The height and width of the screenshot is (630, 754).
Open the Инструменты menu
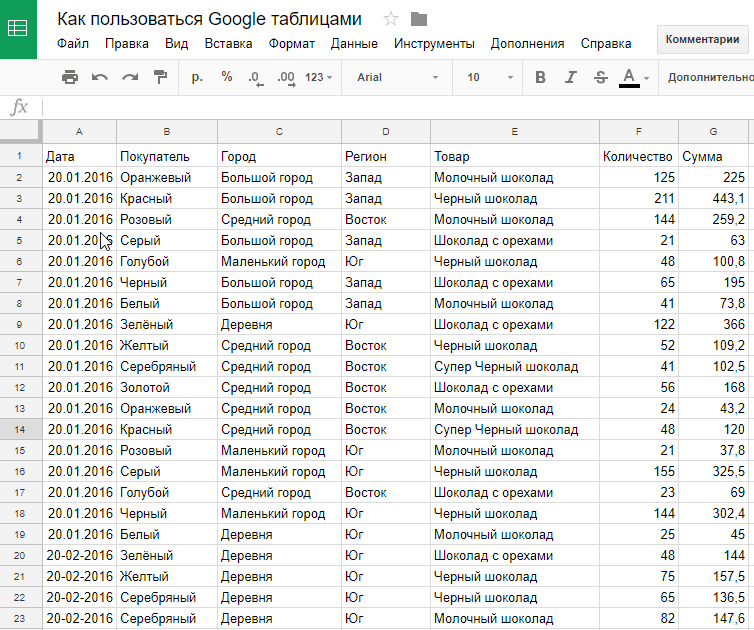pyautogui.click(x=434, y=44)
